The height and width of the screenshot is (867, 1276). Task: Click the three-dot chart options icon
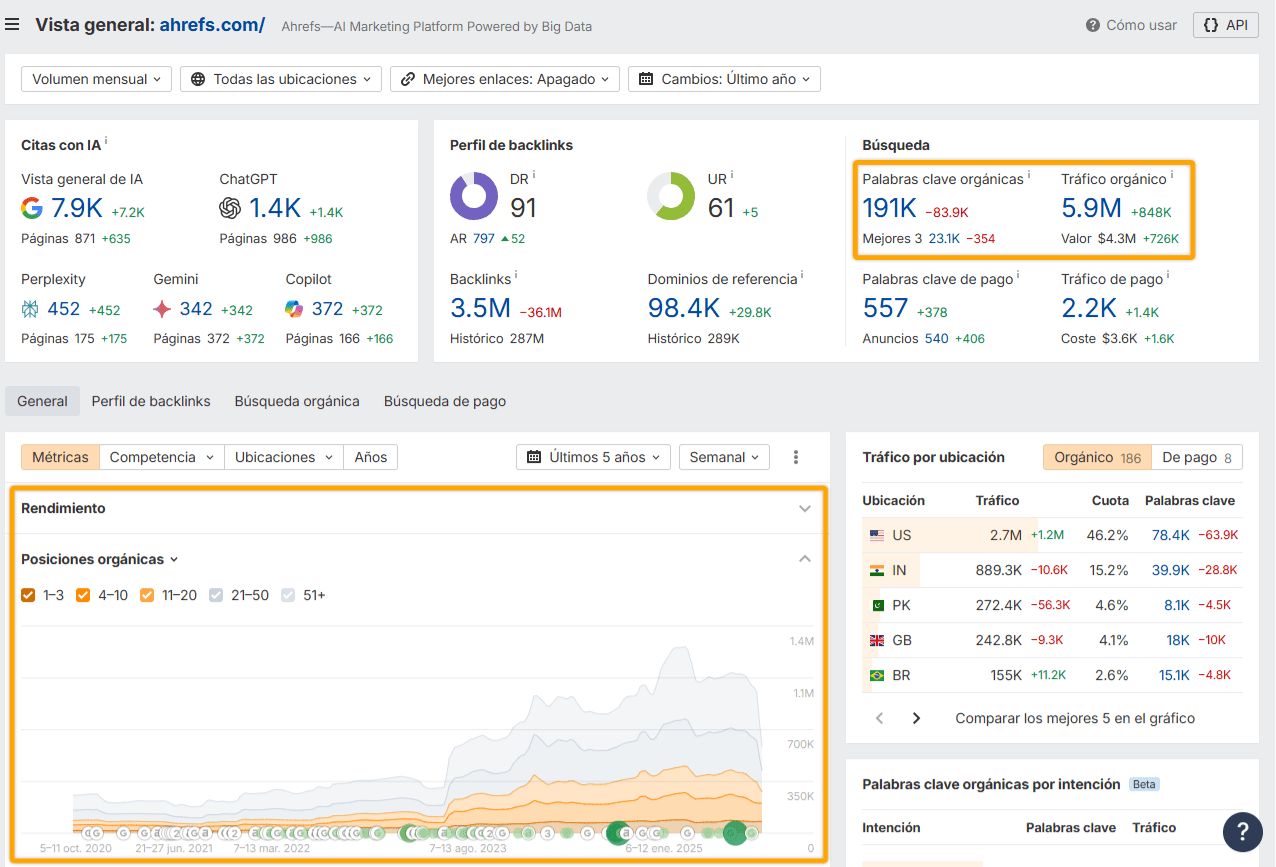796,457
